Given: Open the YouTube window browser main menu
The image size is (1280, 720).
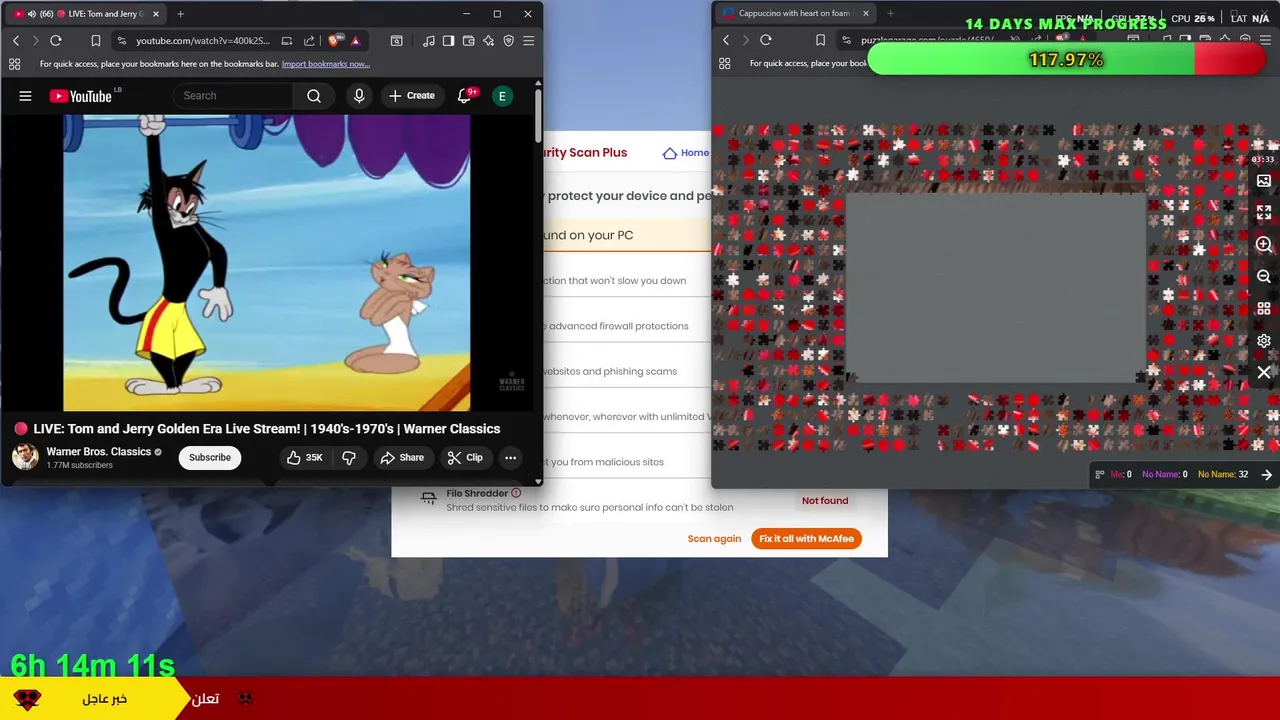Looking at the screenshot, I should click(x=529, y=41).
